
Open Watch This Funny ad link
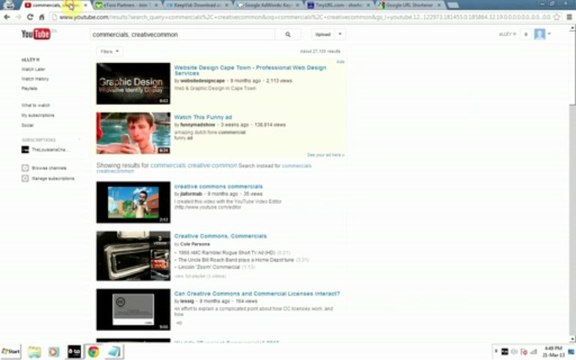coord(203,117)
